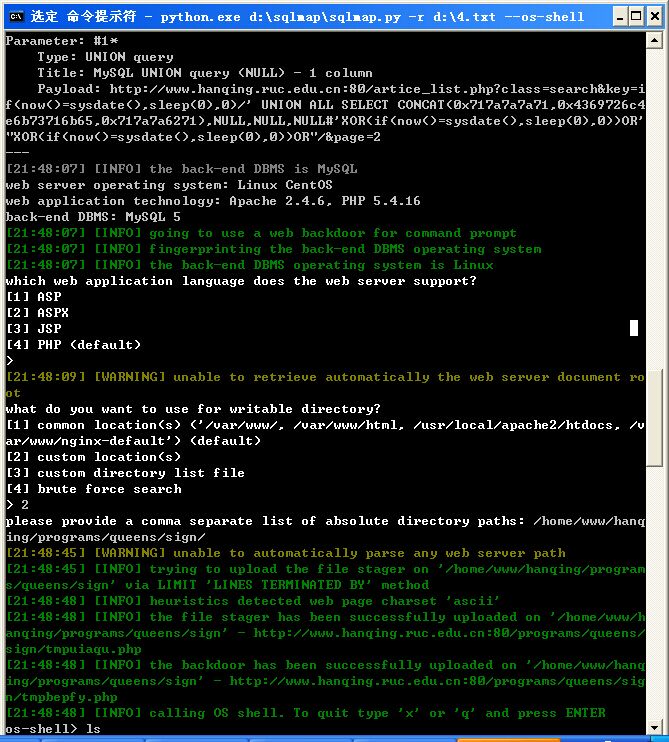
Task: Click the WARNING 'unable to retrieve automatically' line
Action: (x=325, y=377)
